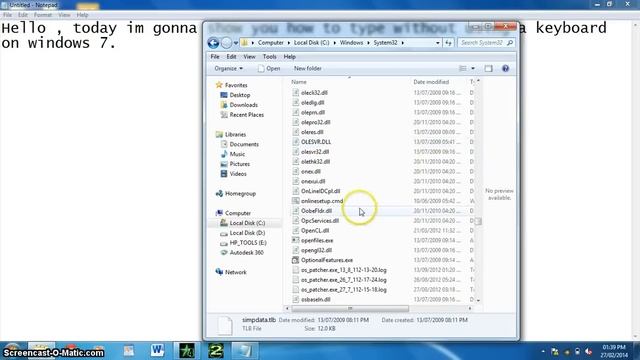Expand the arrow after System32 breadcrumb

coord(403,42)
